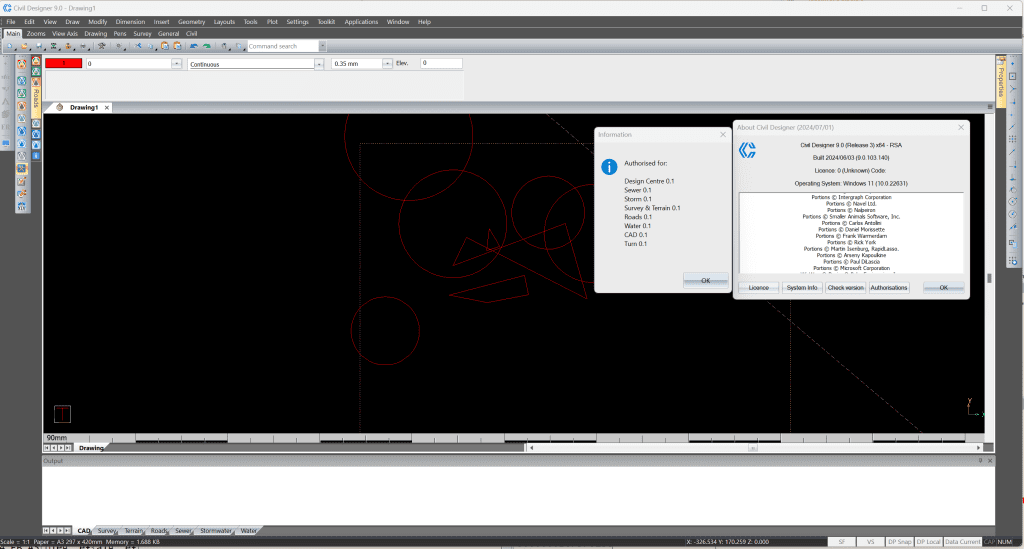Click the Elev. input field

441,64
